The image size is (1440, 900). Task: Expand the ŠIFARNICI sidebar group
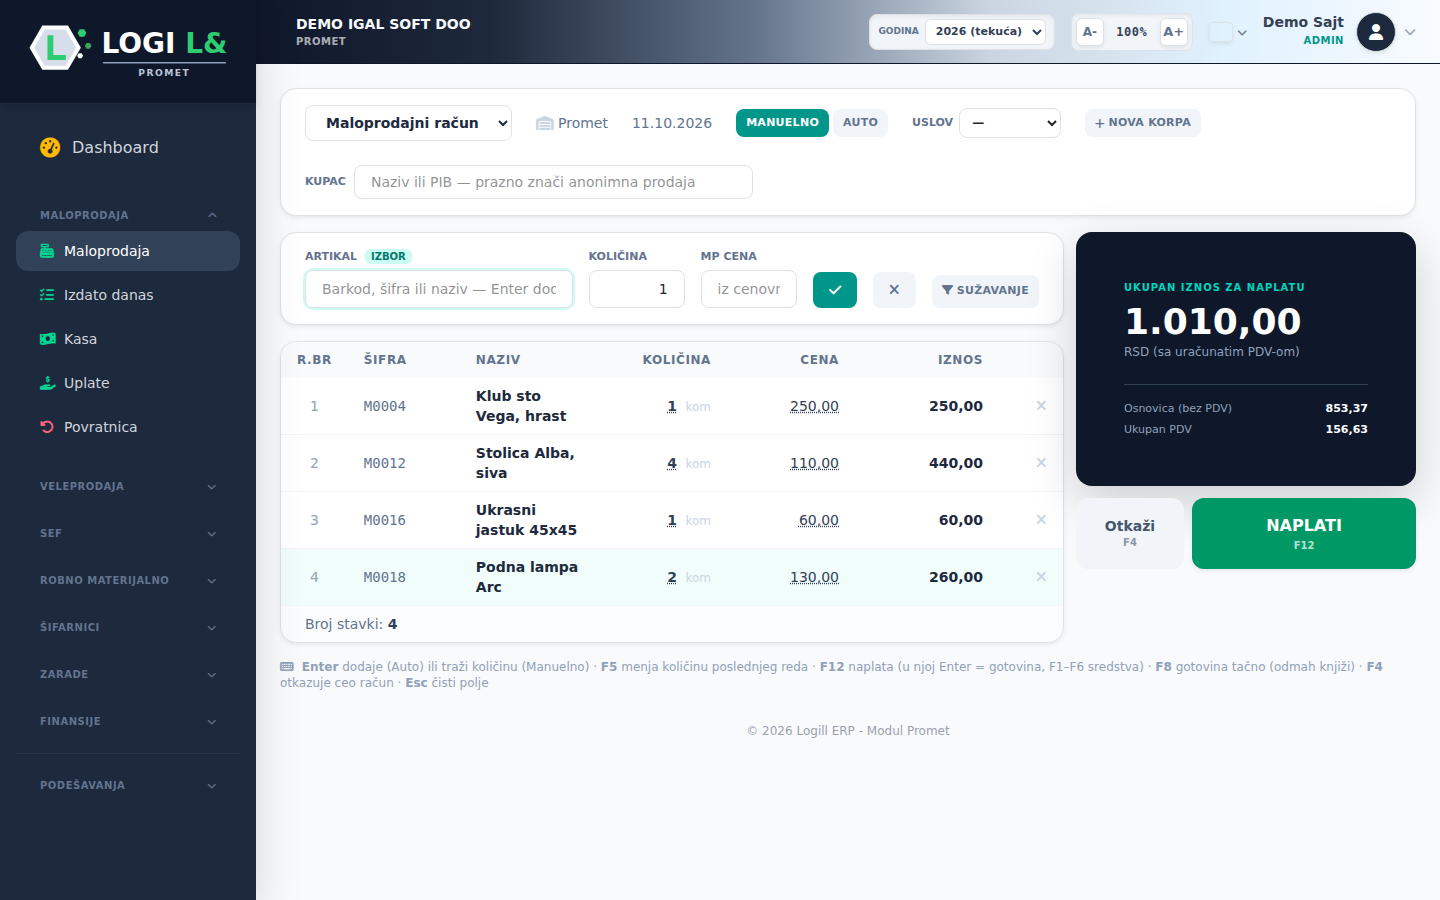[x=128, y=627]
